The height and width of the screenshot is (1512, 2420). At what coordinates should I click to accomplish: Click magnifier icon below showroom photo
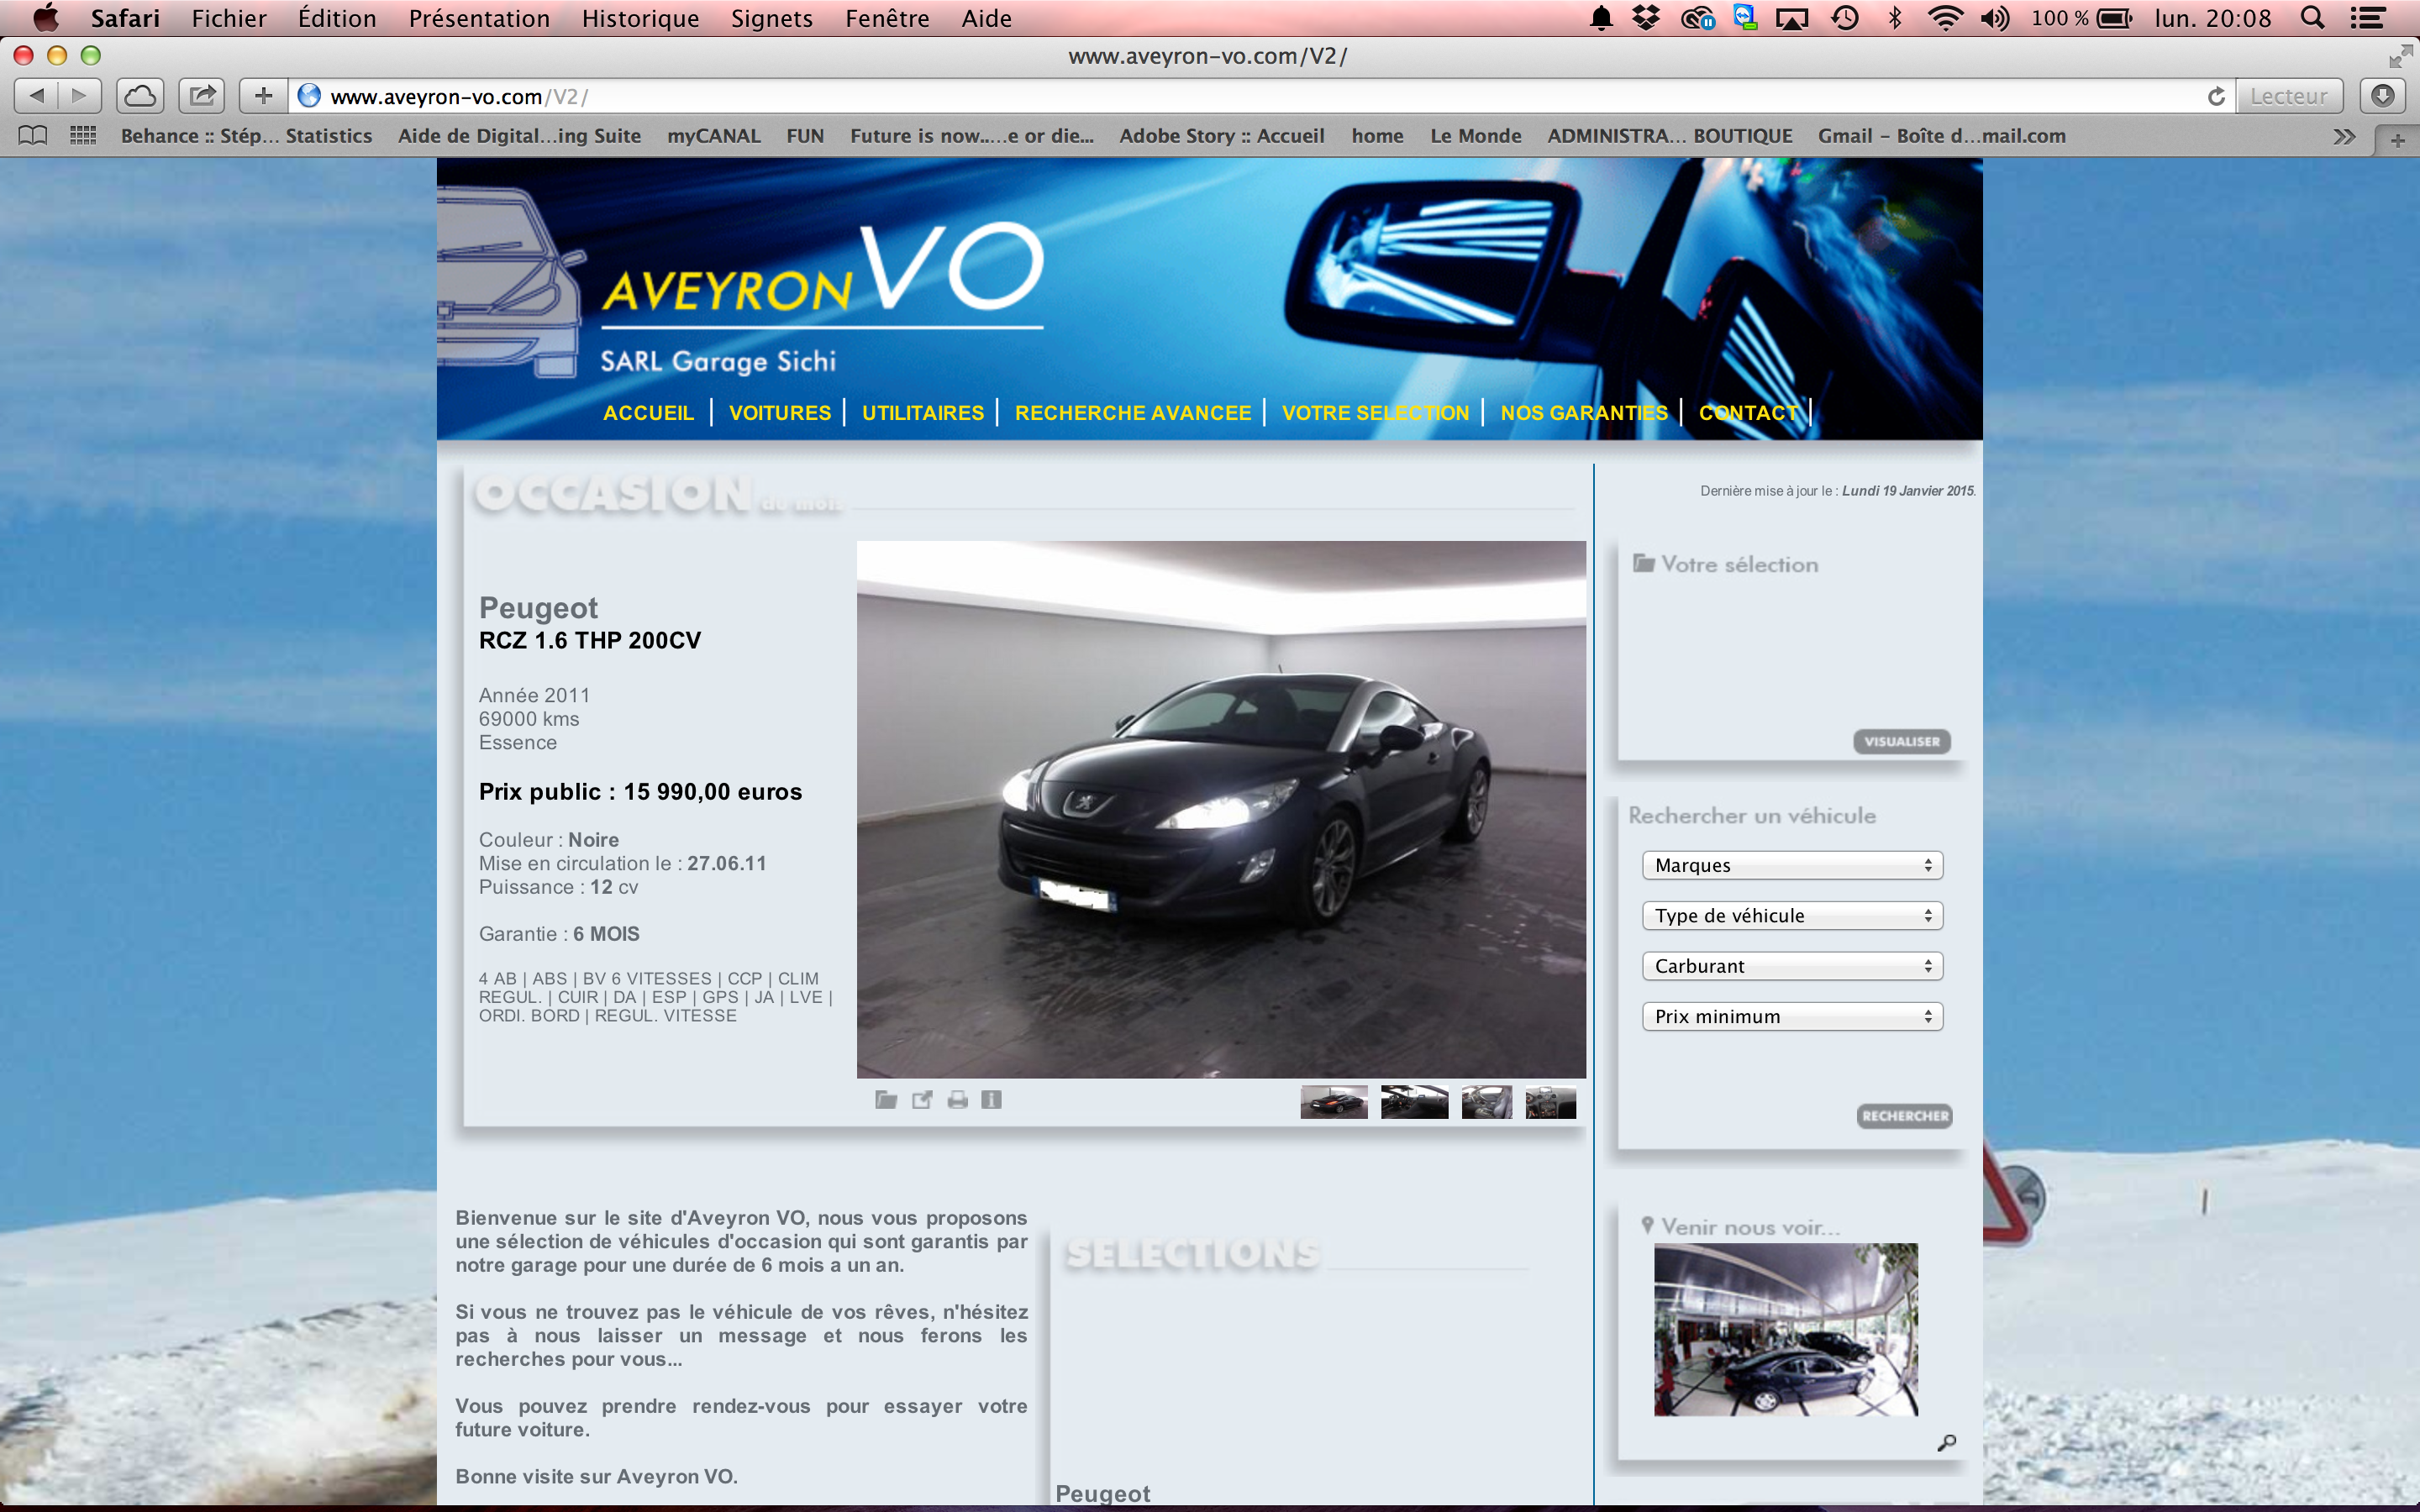coord(1946,1443)
